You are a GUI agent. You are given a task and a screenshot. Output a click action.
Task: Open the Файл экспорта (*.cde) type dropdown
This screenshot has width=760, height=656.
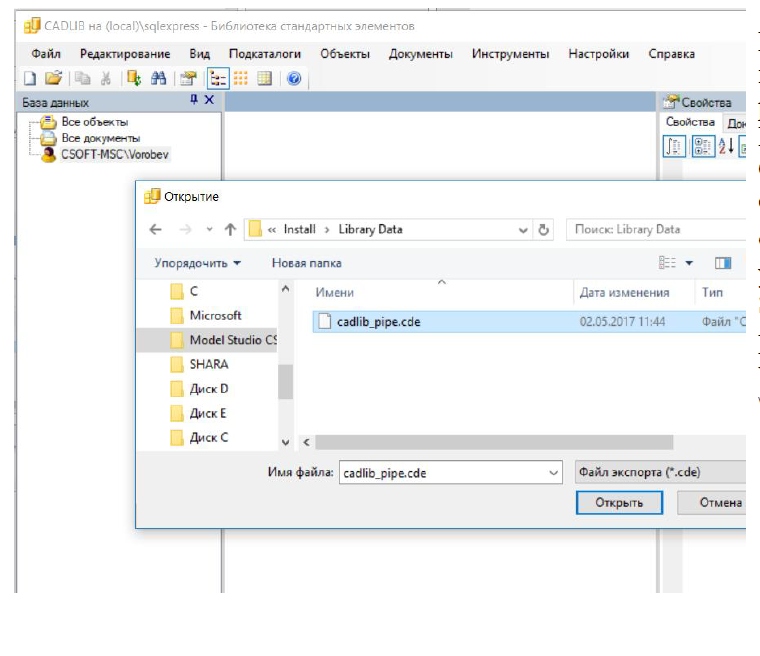pyautogui.click(x=660, y=472)
